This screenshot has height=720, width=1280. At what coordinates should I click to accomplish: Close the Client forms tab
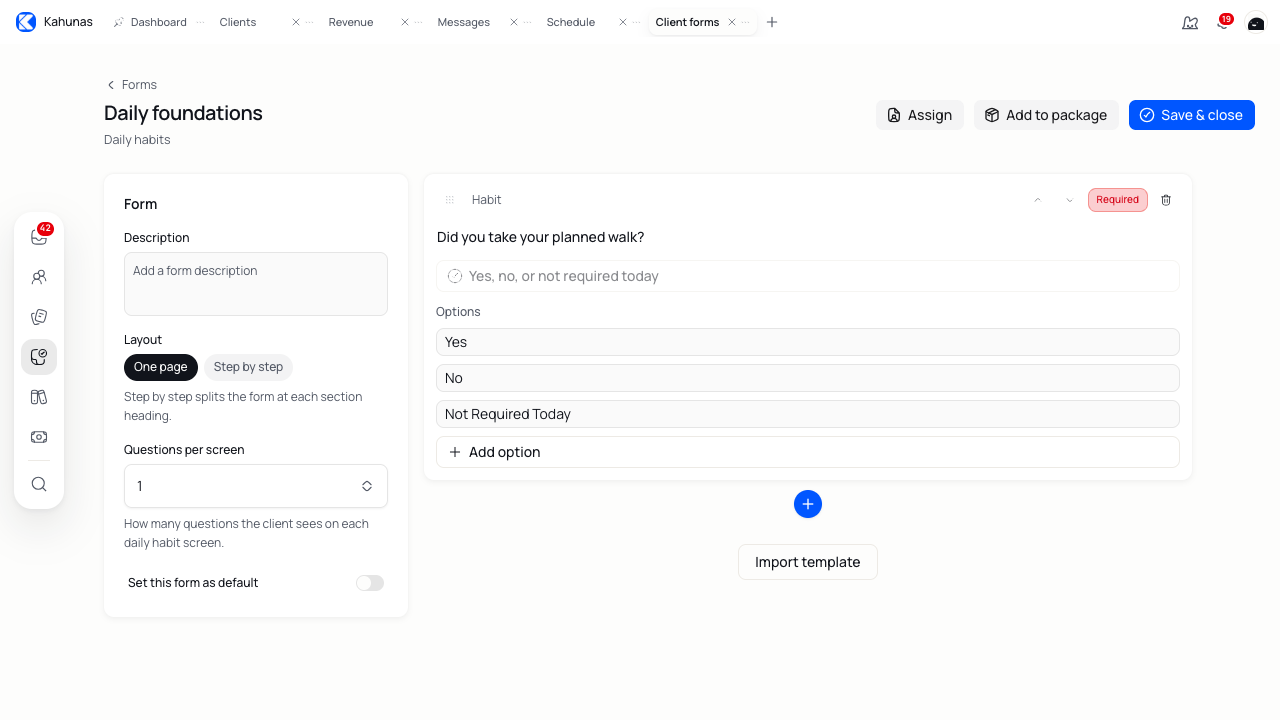(732, 22)
